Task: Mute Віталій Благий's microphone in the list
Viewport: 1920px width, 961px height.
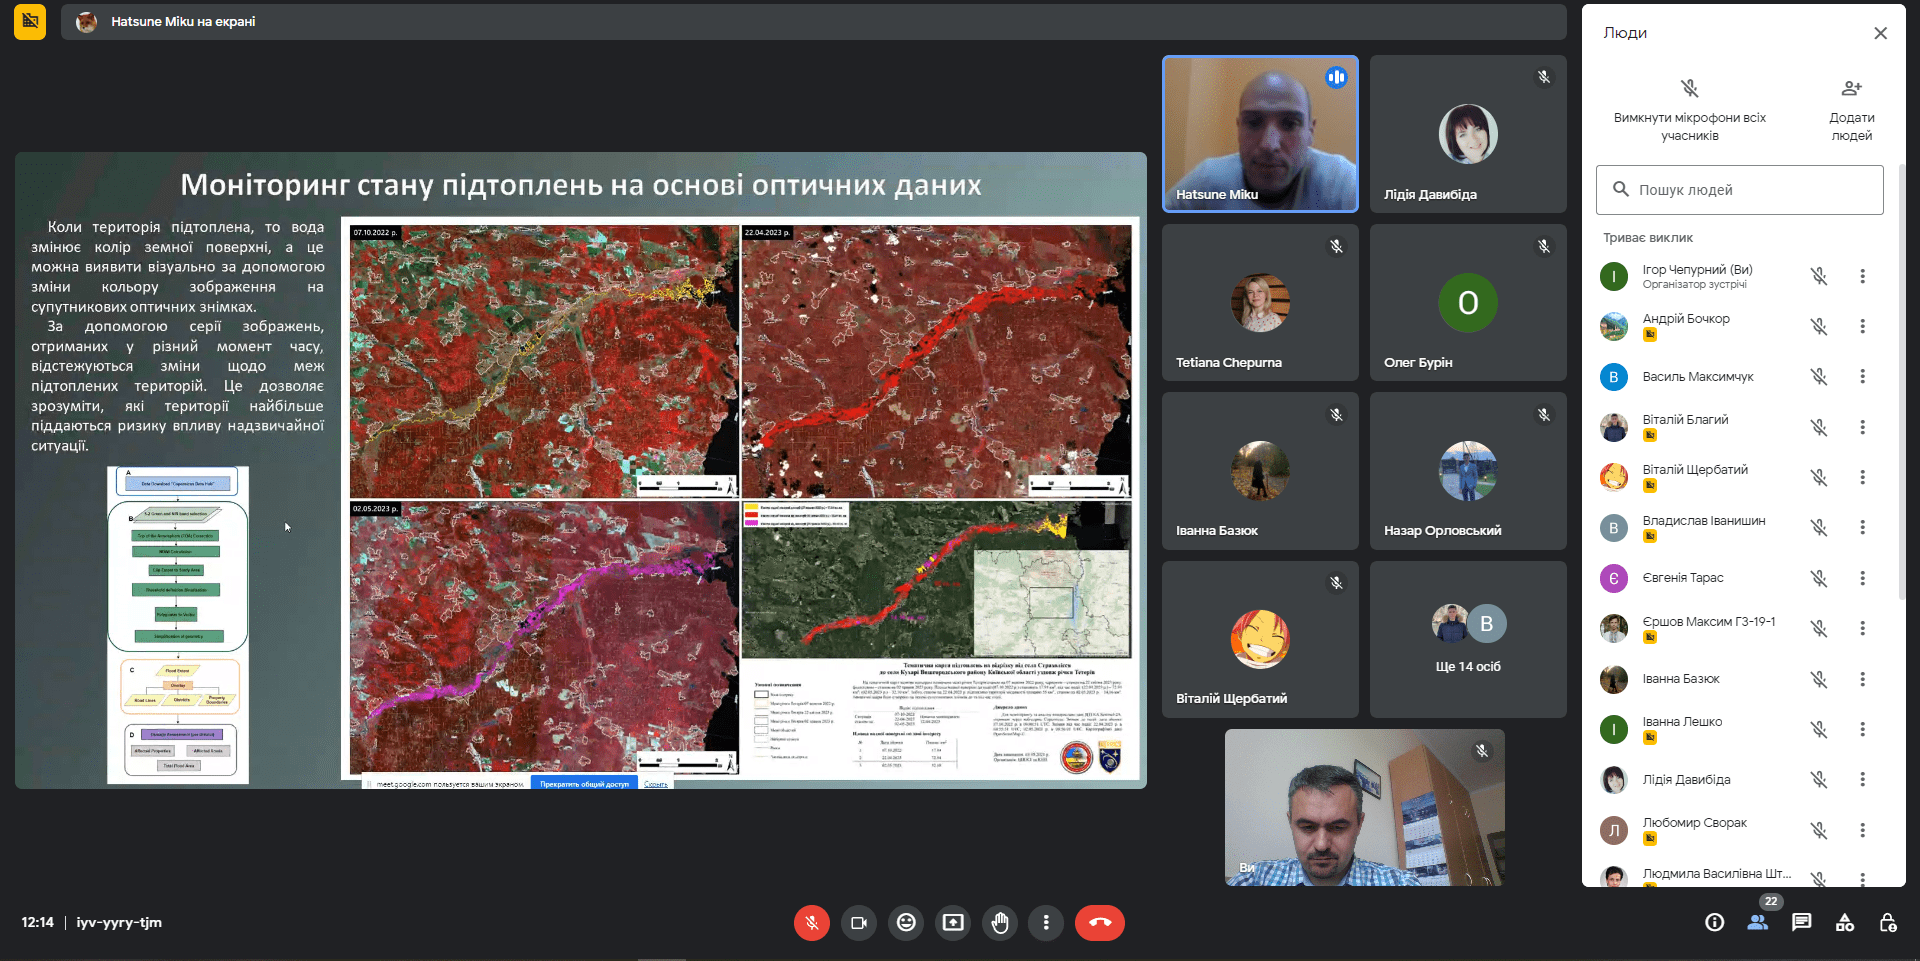Action: click(1818, 427)
